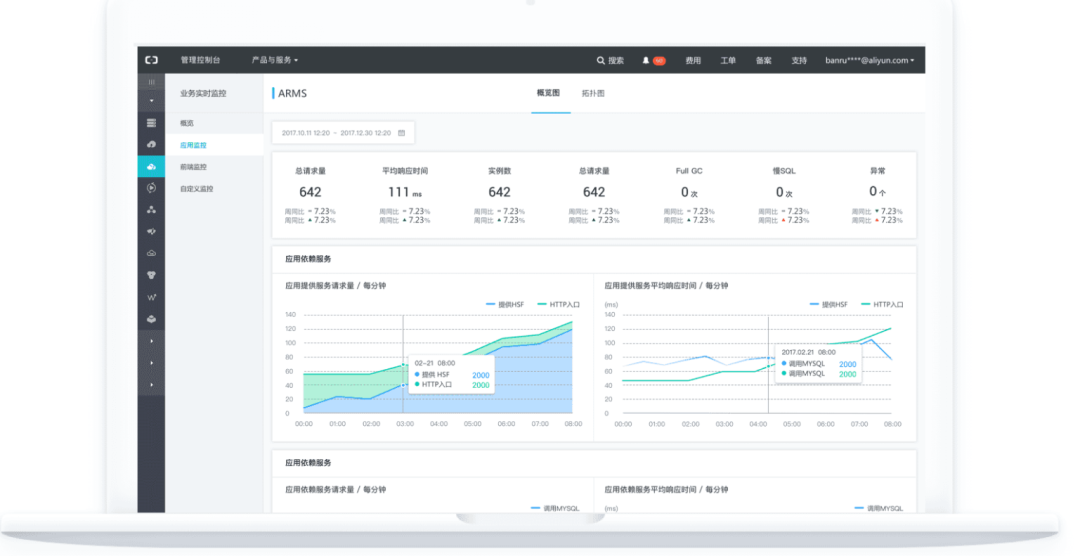
Task: Click the Aliyun bracket logo in the top bar
Action: (152, 61)
